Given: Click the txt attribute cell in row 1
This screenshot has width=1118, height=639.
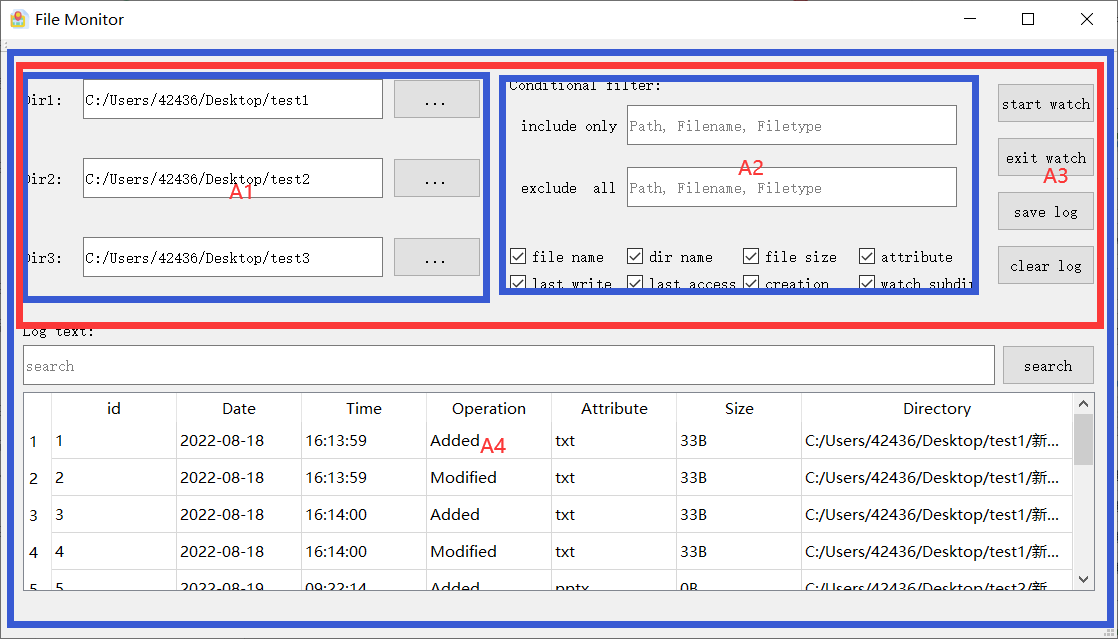Looking at the screenshot, I should coord(614,441).
